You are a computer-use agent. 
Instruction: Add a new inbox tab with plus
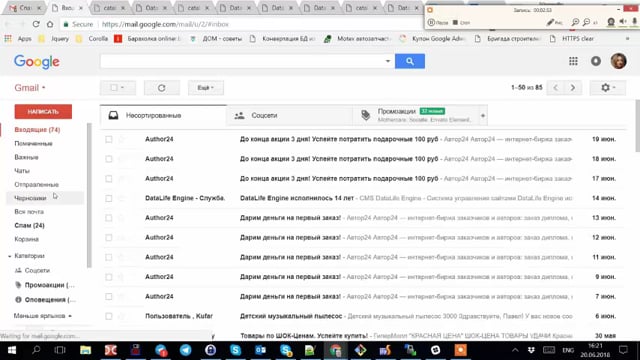[x=483, y=116]
